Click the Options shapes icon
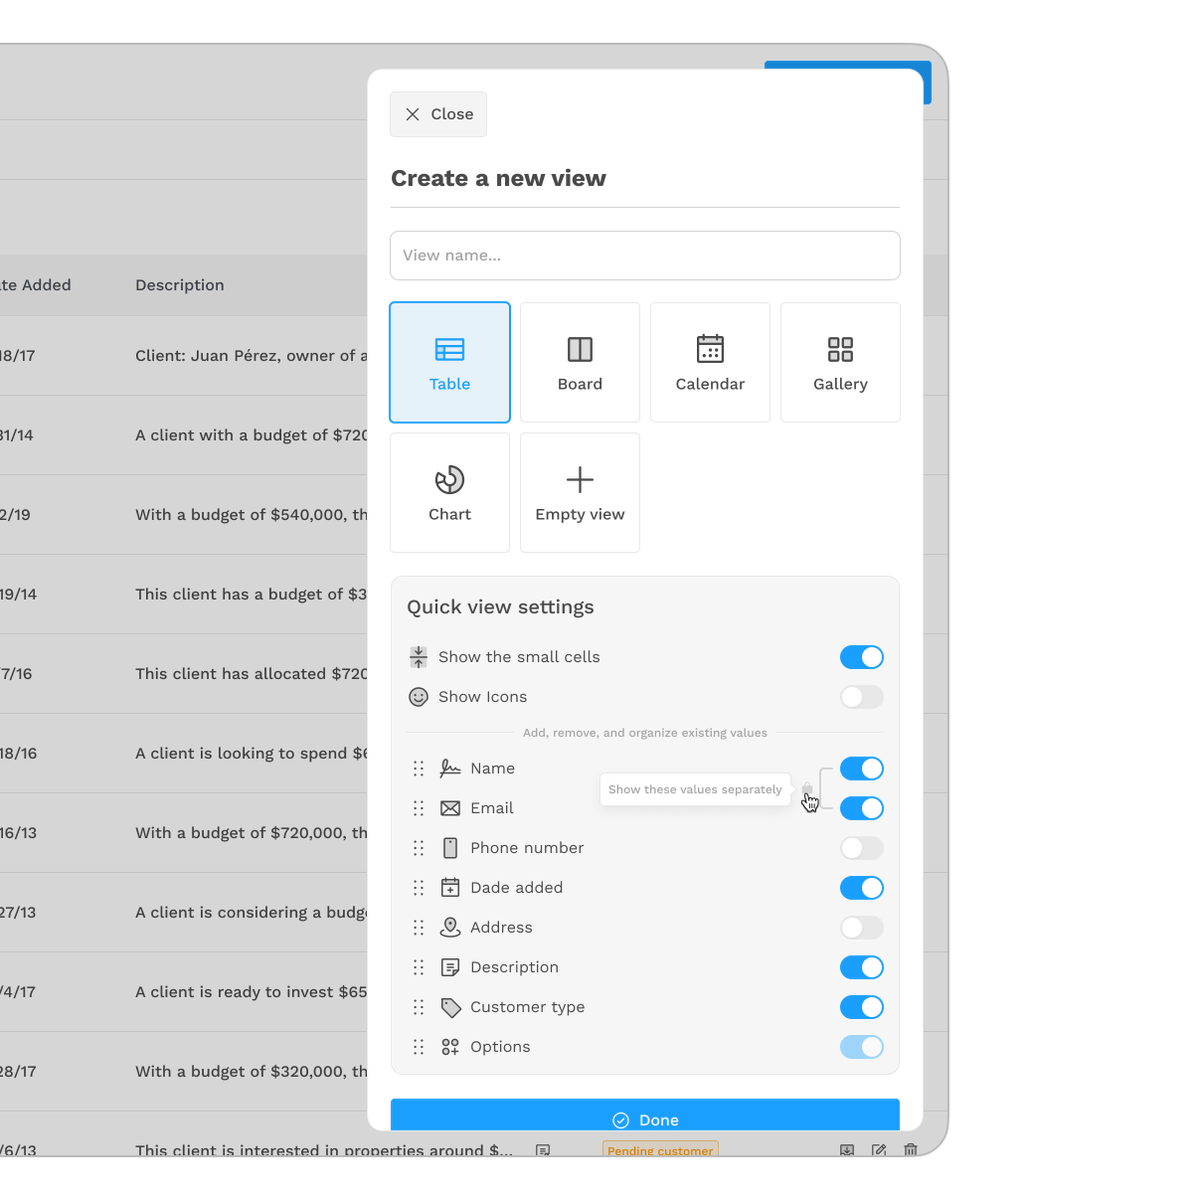This screenshot has height=1200, width=1200. pyautogui.click(x=451, y=1047)
